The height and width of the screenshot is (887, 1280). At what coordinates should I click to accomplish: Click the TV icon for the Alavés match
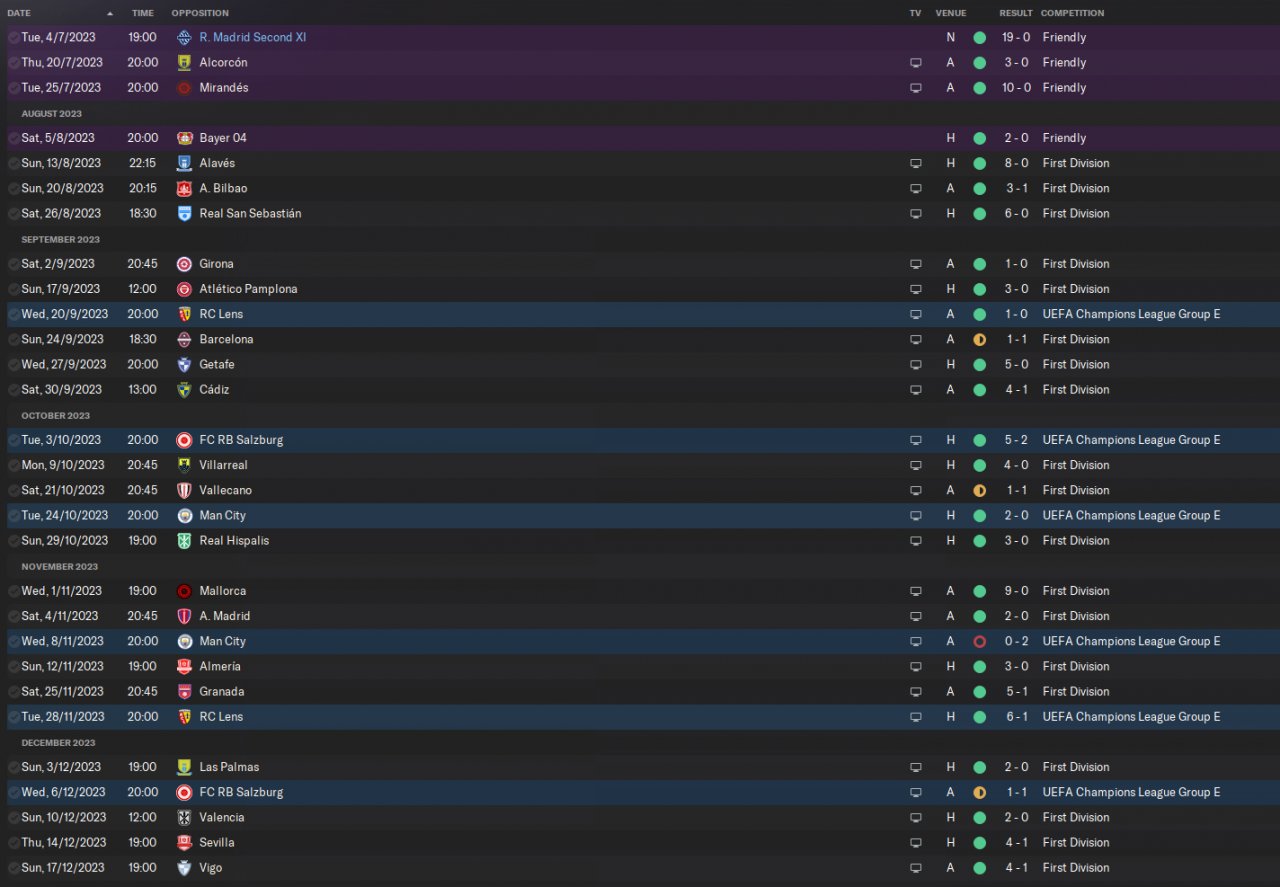click(x=915, y=163)
